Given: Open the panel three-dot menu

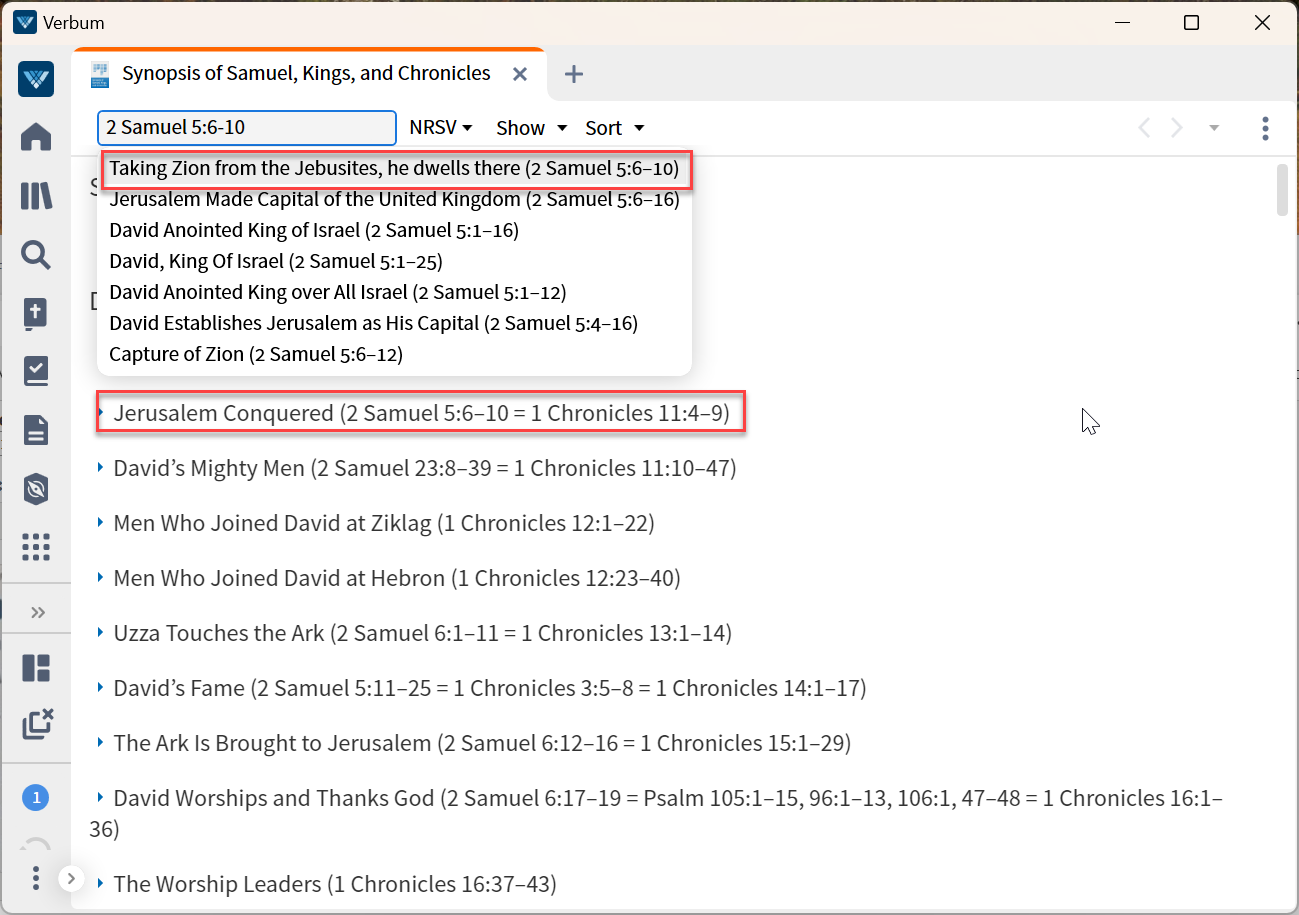Looking at the screenshot, I should (x=1265, y=128).
